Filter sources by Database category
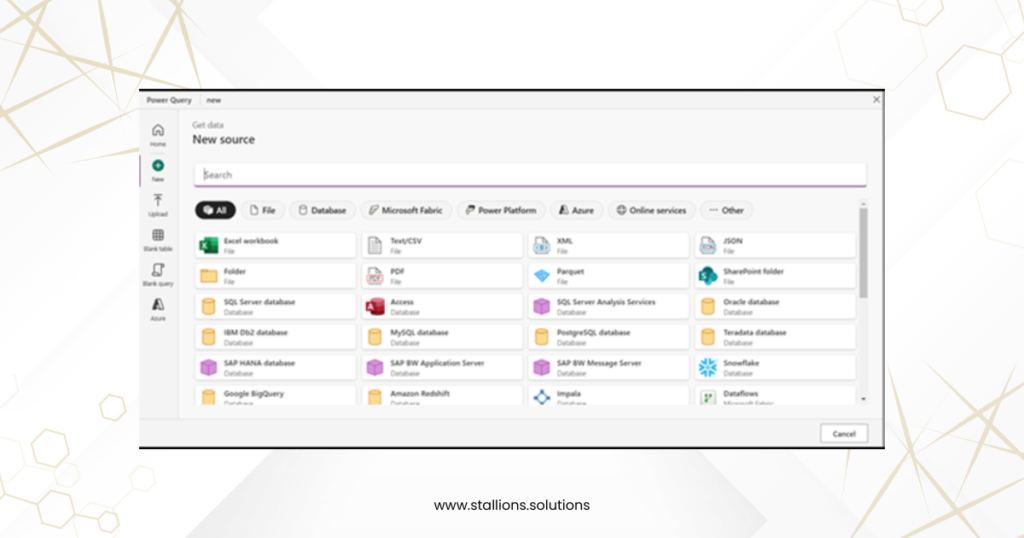This screenshot has height=538, width=1024. coord(323,210)
